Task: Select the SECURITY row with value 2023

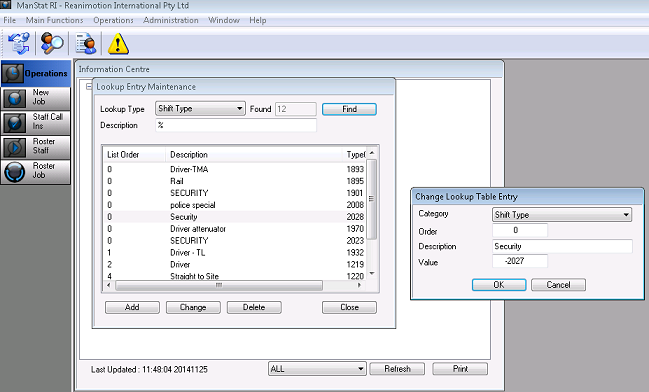Action: pos(235,241)
